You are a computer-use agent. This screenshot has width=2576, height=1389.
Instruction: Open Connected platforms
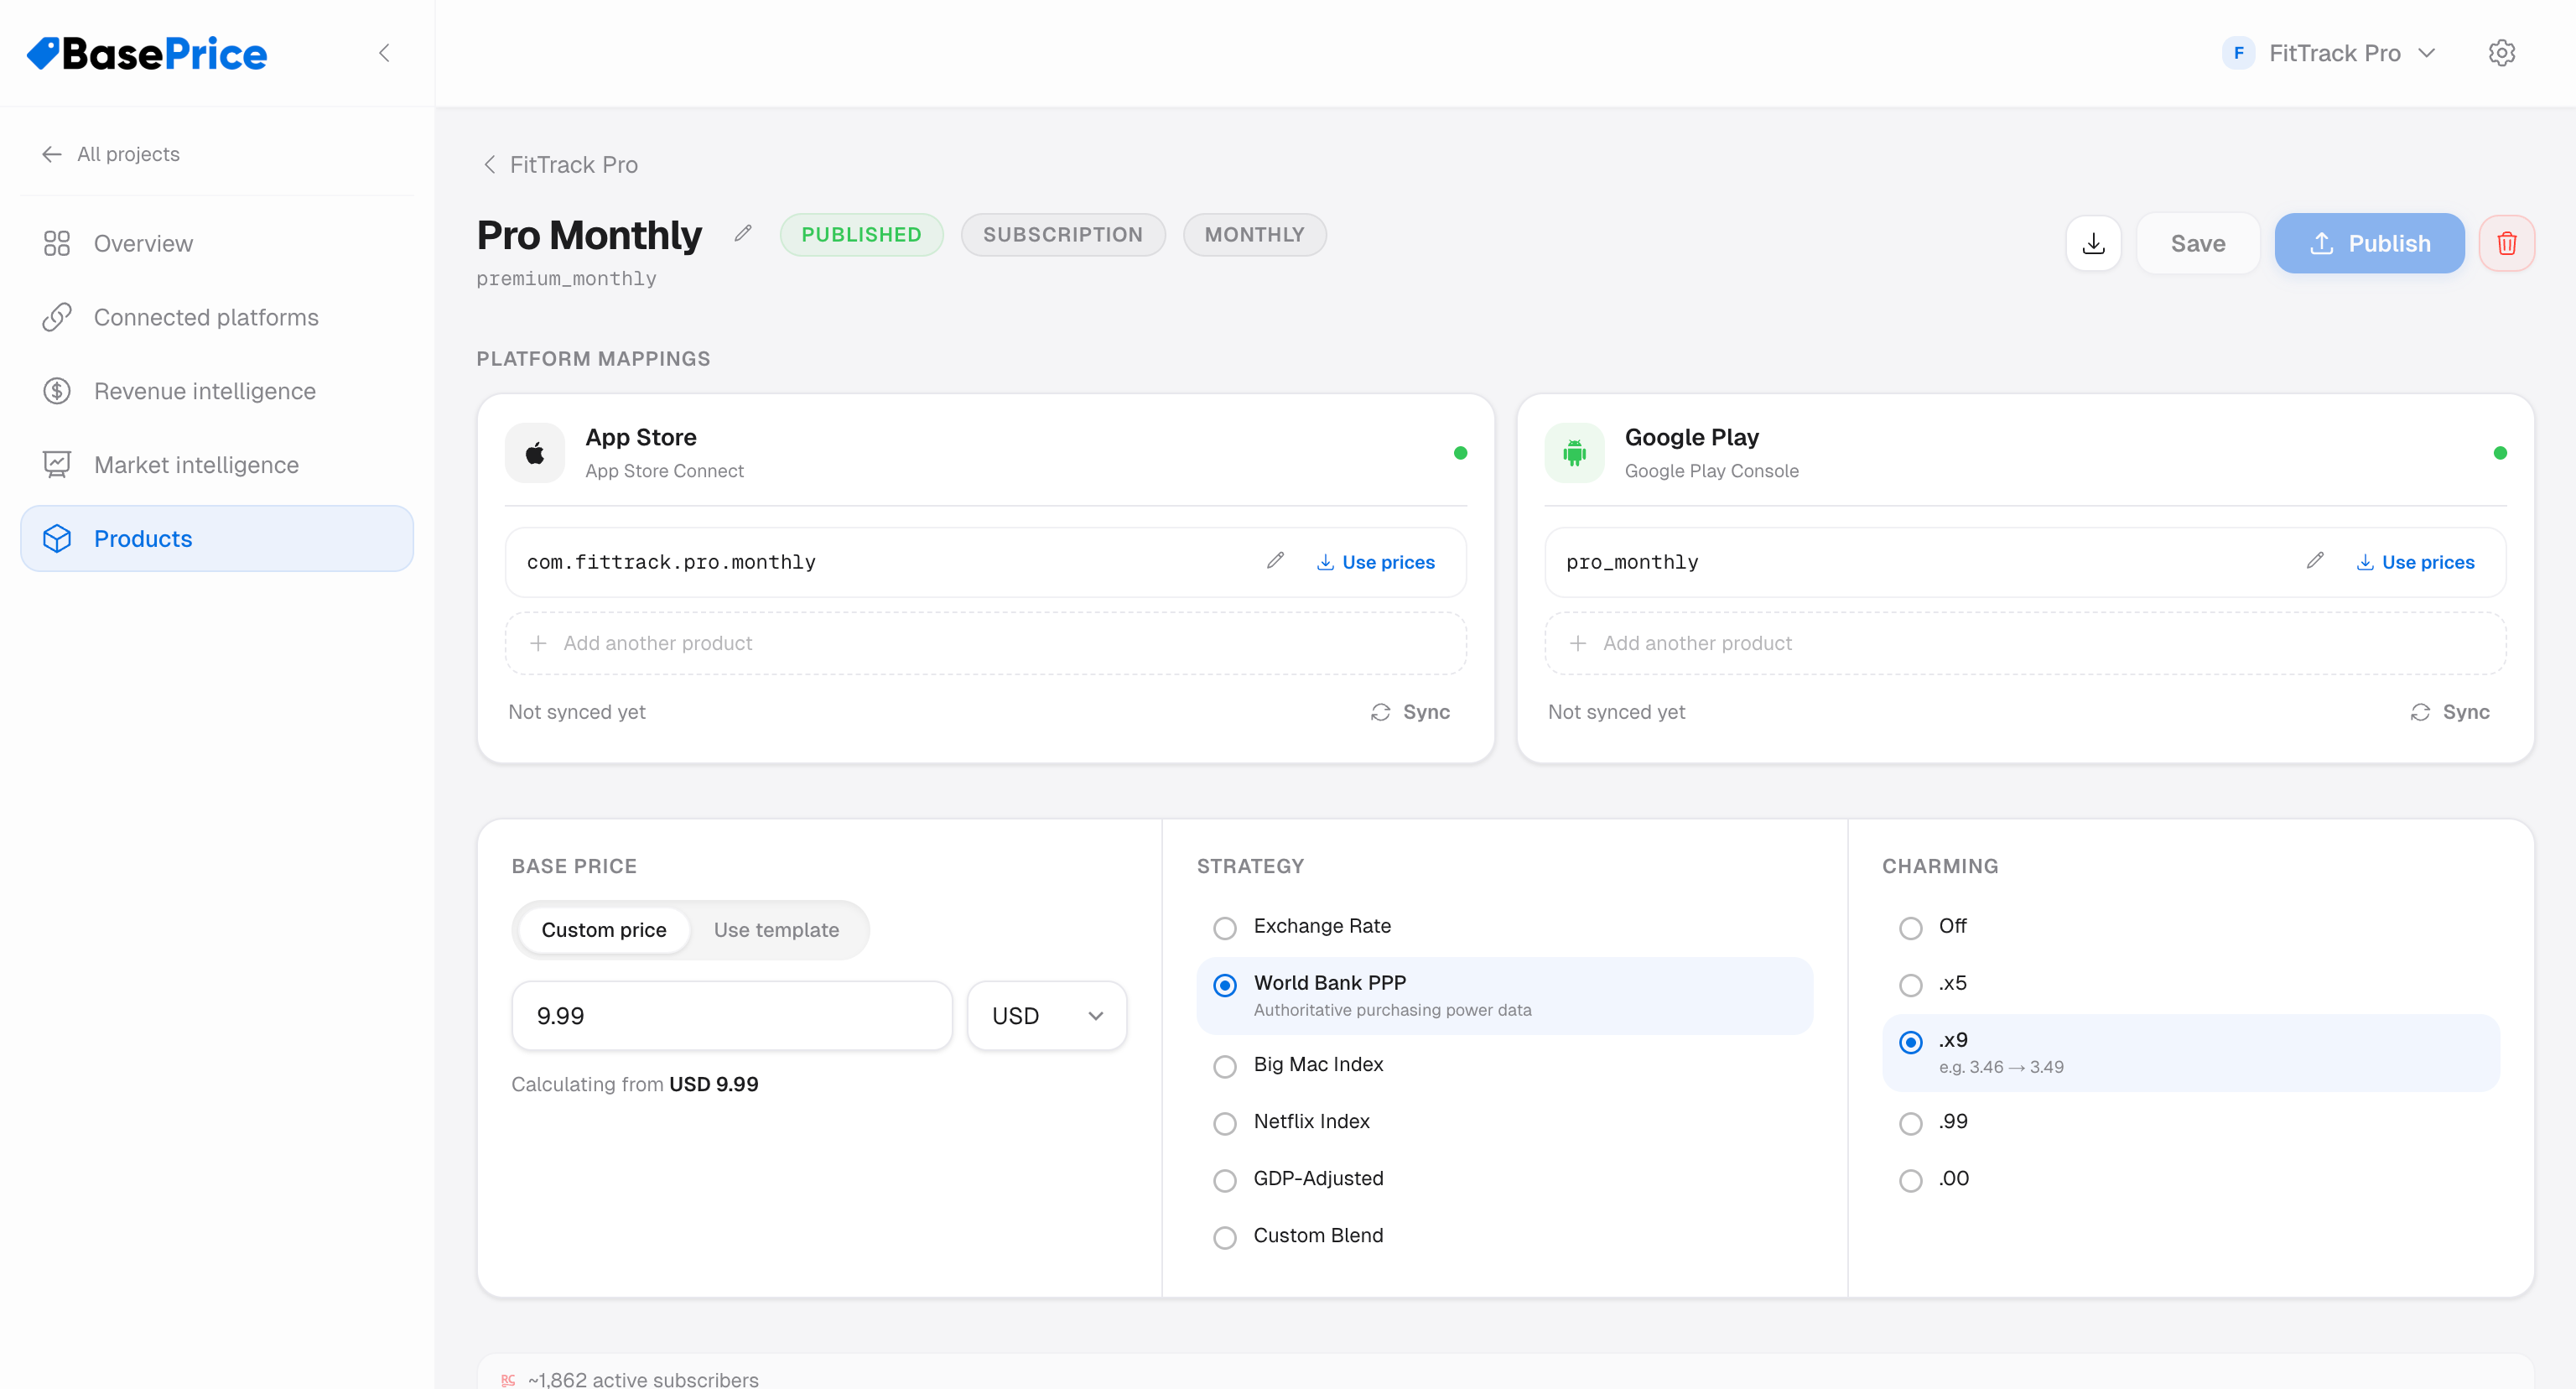point(217,317)
